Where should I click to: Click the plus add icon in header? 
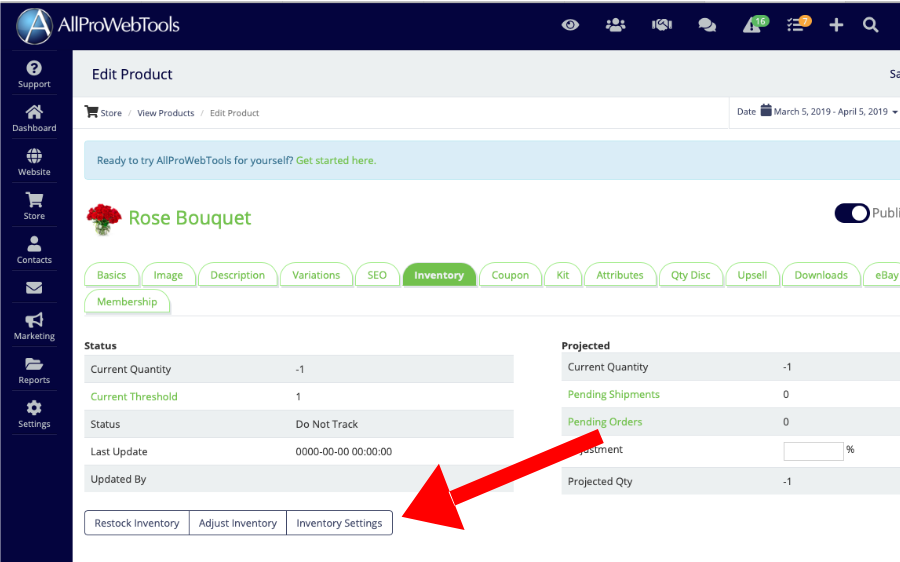836,25
